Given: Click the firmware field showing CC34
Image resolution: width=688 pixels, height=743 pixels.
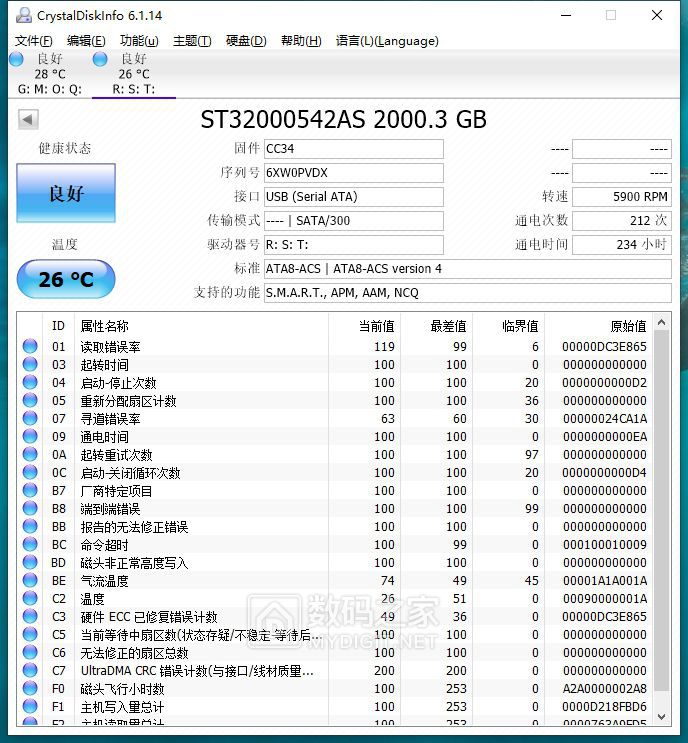Looking at the screenshot, I should pos(353,149).
